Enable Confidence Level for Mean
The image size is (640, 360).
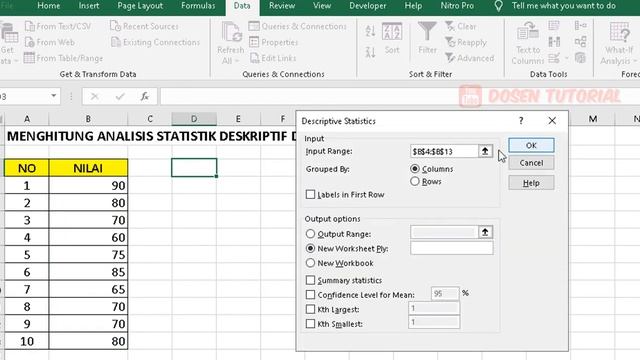(310, 294)
